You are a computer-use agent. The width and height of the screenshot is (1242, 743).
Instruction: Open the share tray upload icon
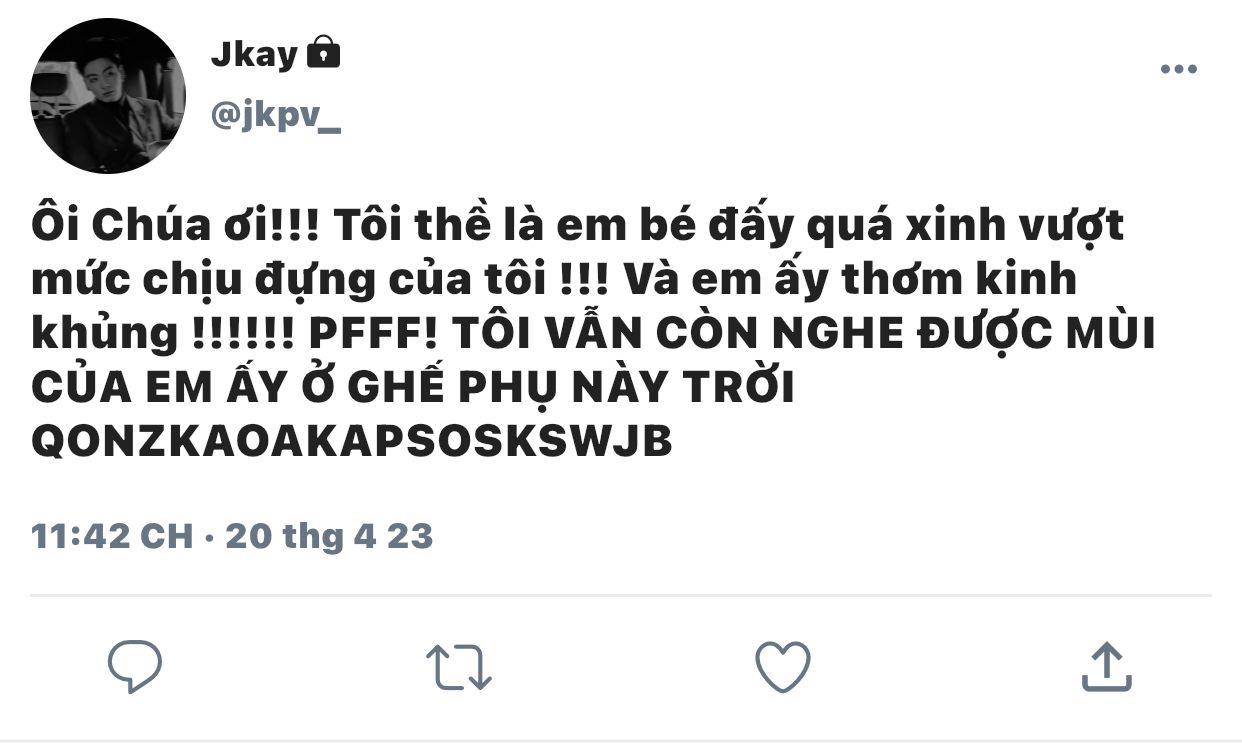click(1106, 666)
